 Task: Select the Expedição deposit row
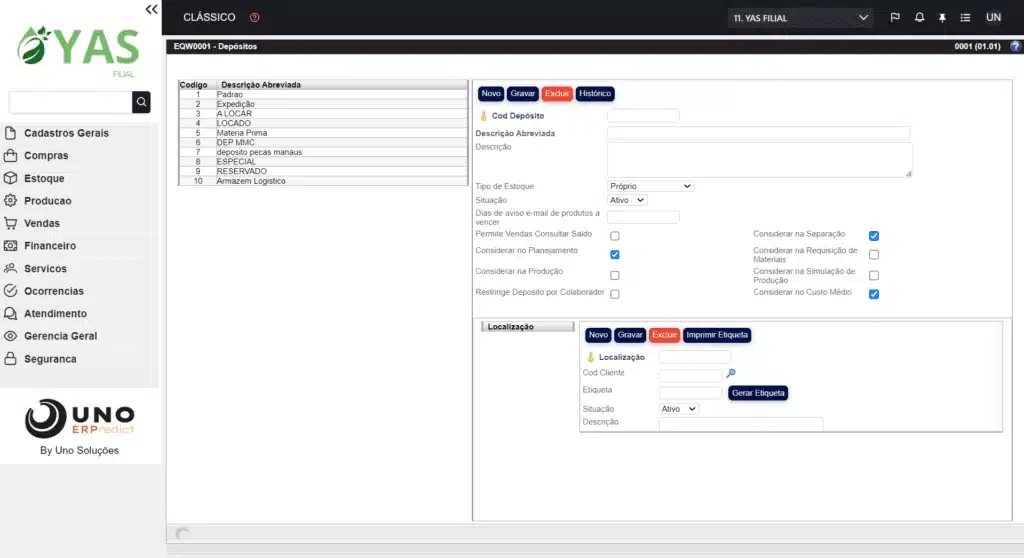323,104
